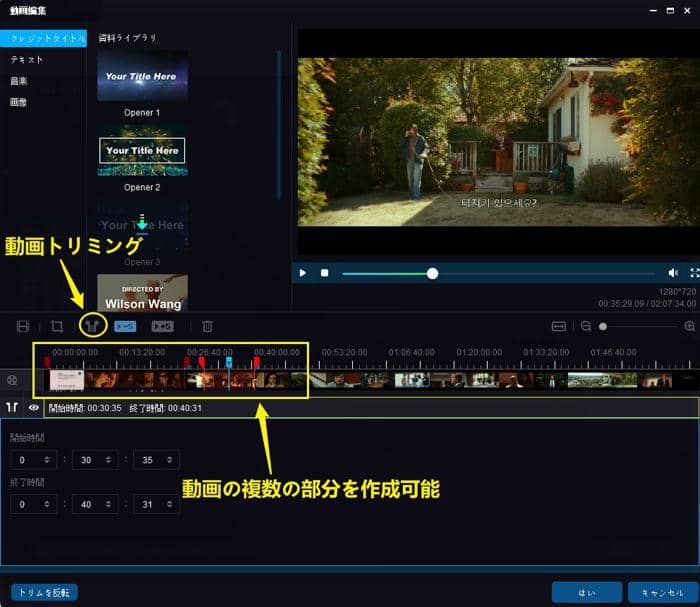Click the red marker at timeline start
This screenshot has height=607, width=700.
click(x=47, y=362)
